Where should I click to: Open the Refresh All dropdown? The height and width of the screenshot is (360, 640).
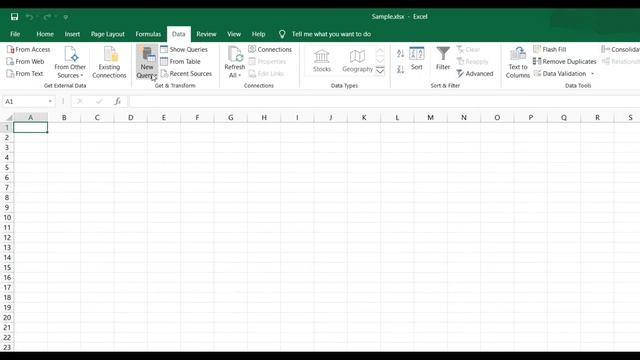coord(235,62)
